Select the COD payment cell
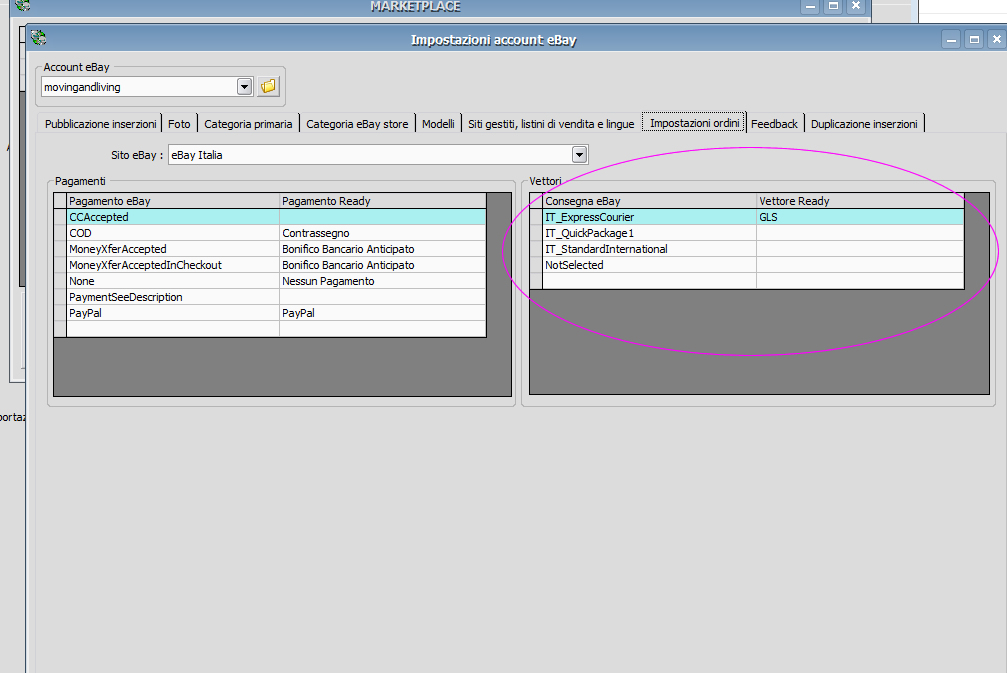 pyautogui.click(x=173, y=233)
